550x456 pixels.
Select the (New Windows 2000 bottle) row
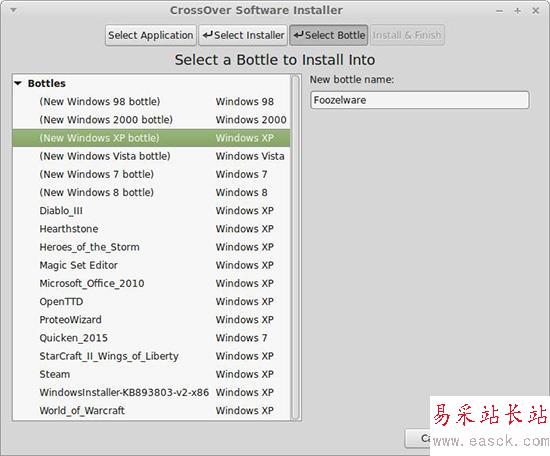pyautogui.click(x=152, y=120)
